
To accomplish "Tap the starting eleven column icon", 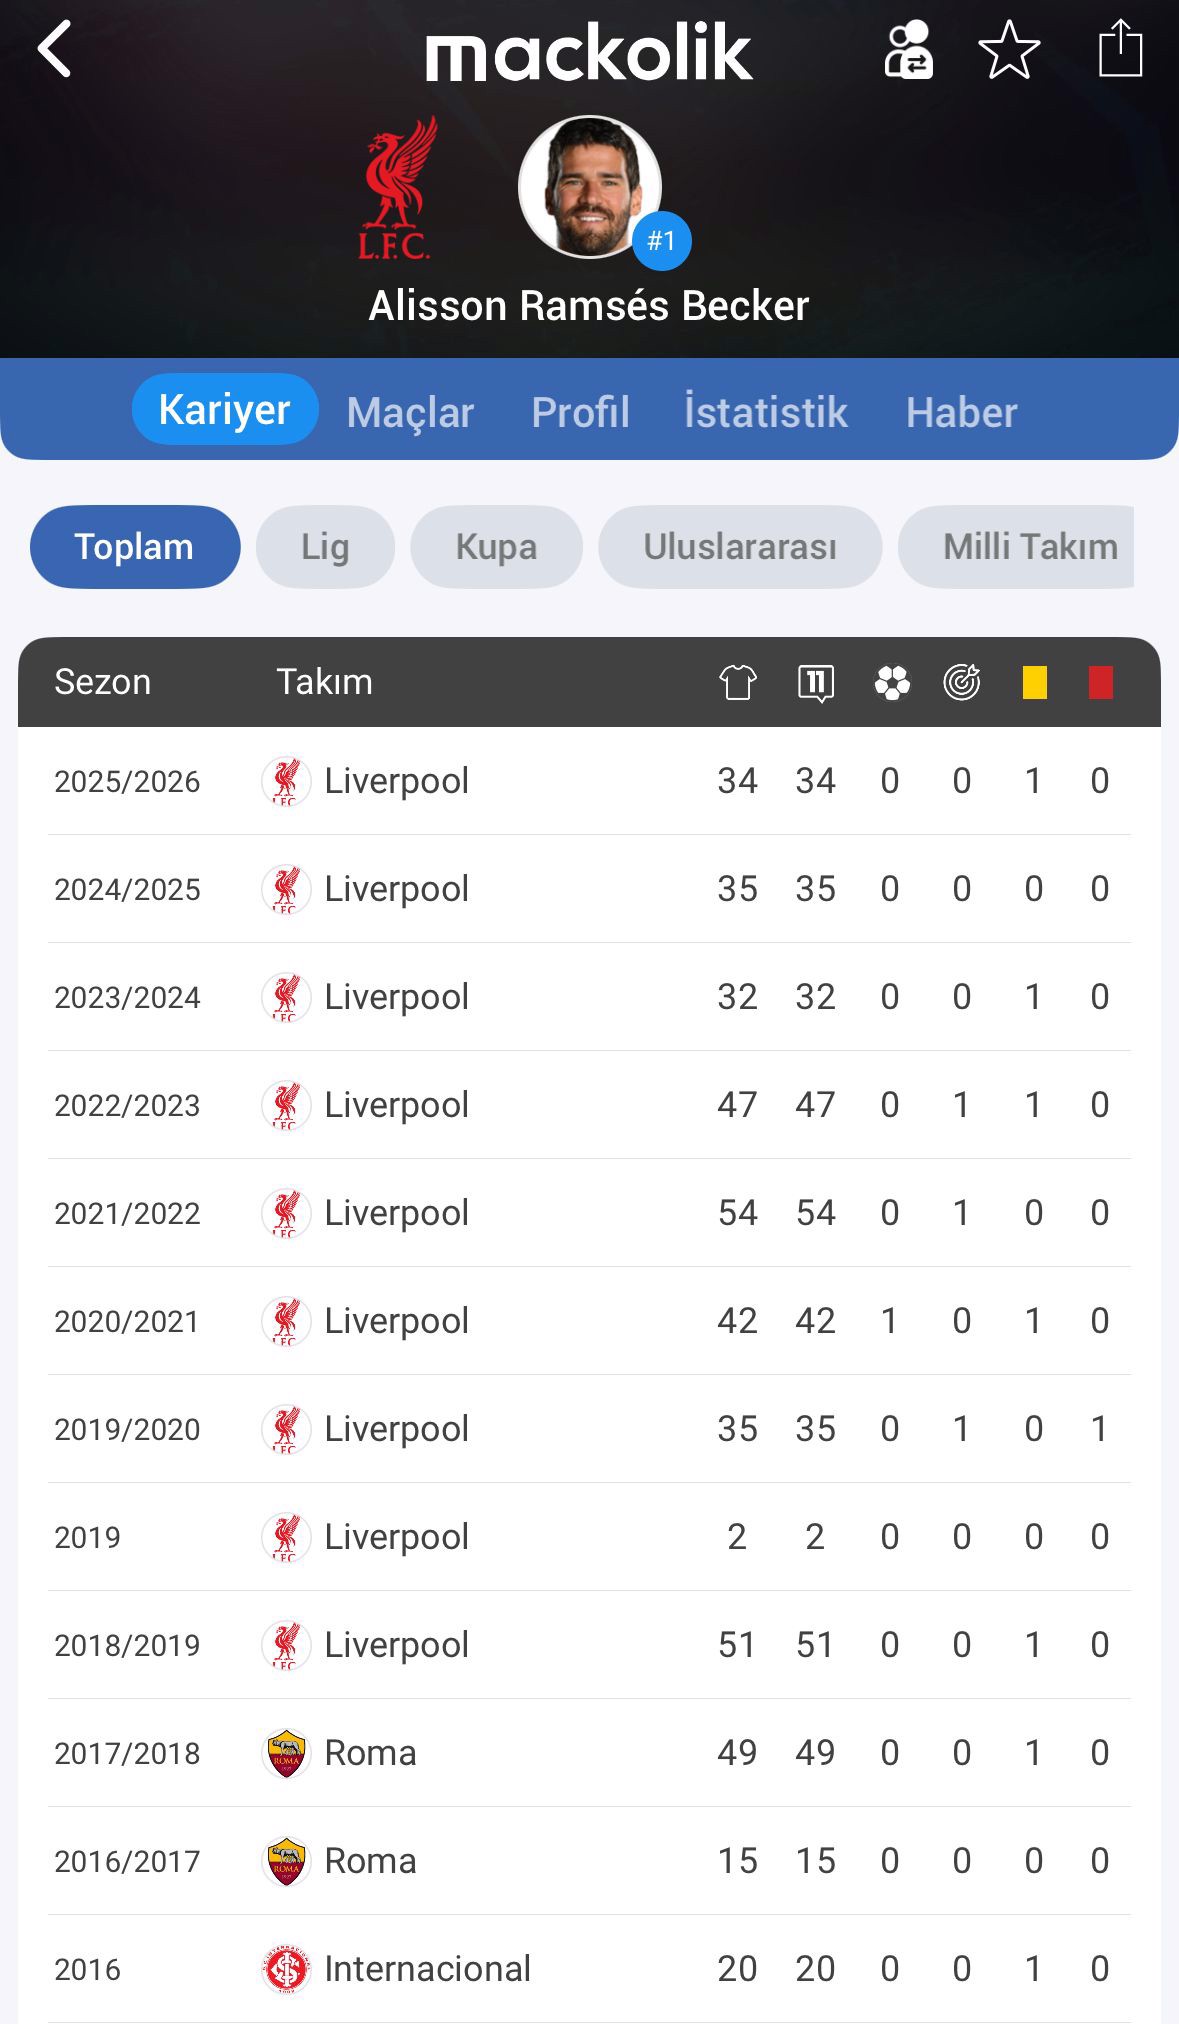I will [x=816, y=683].
